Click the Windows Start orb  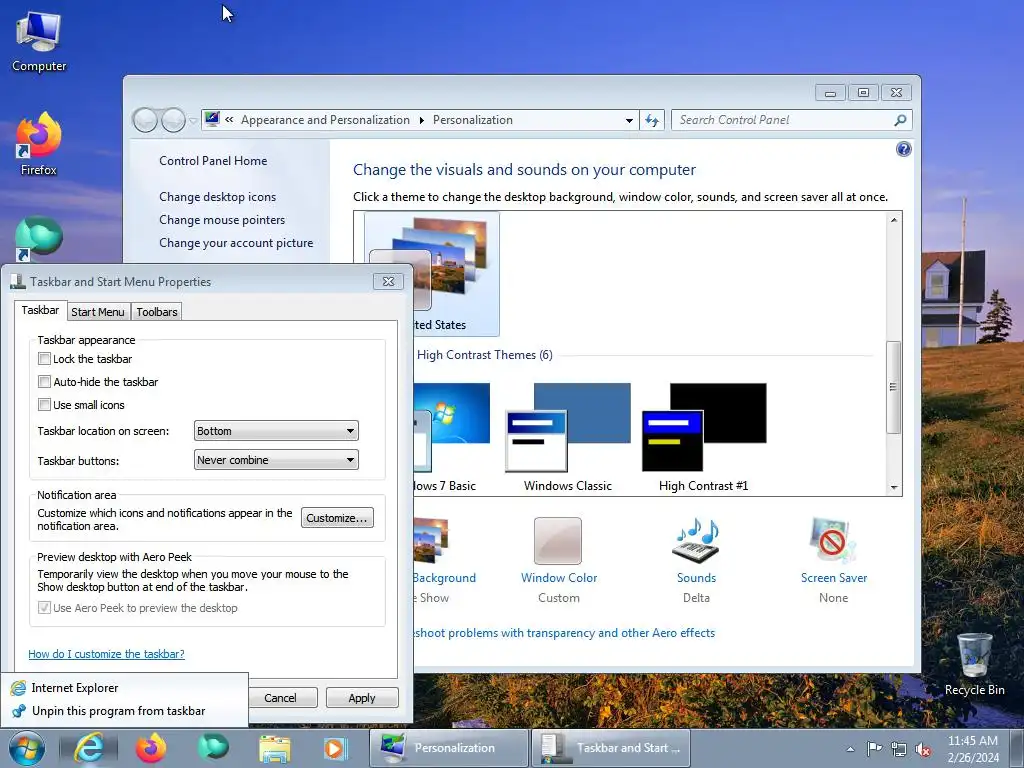click(x=27, y=748)
